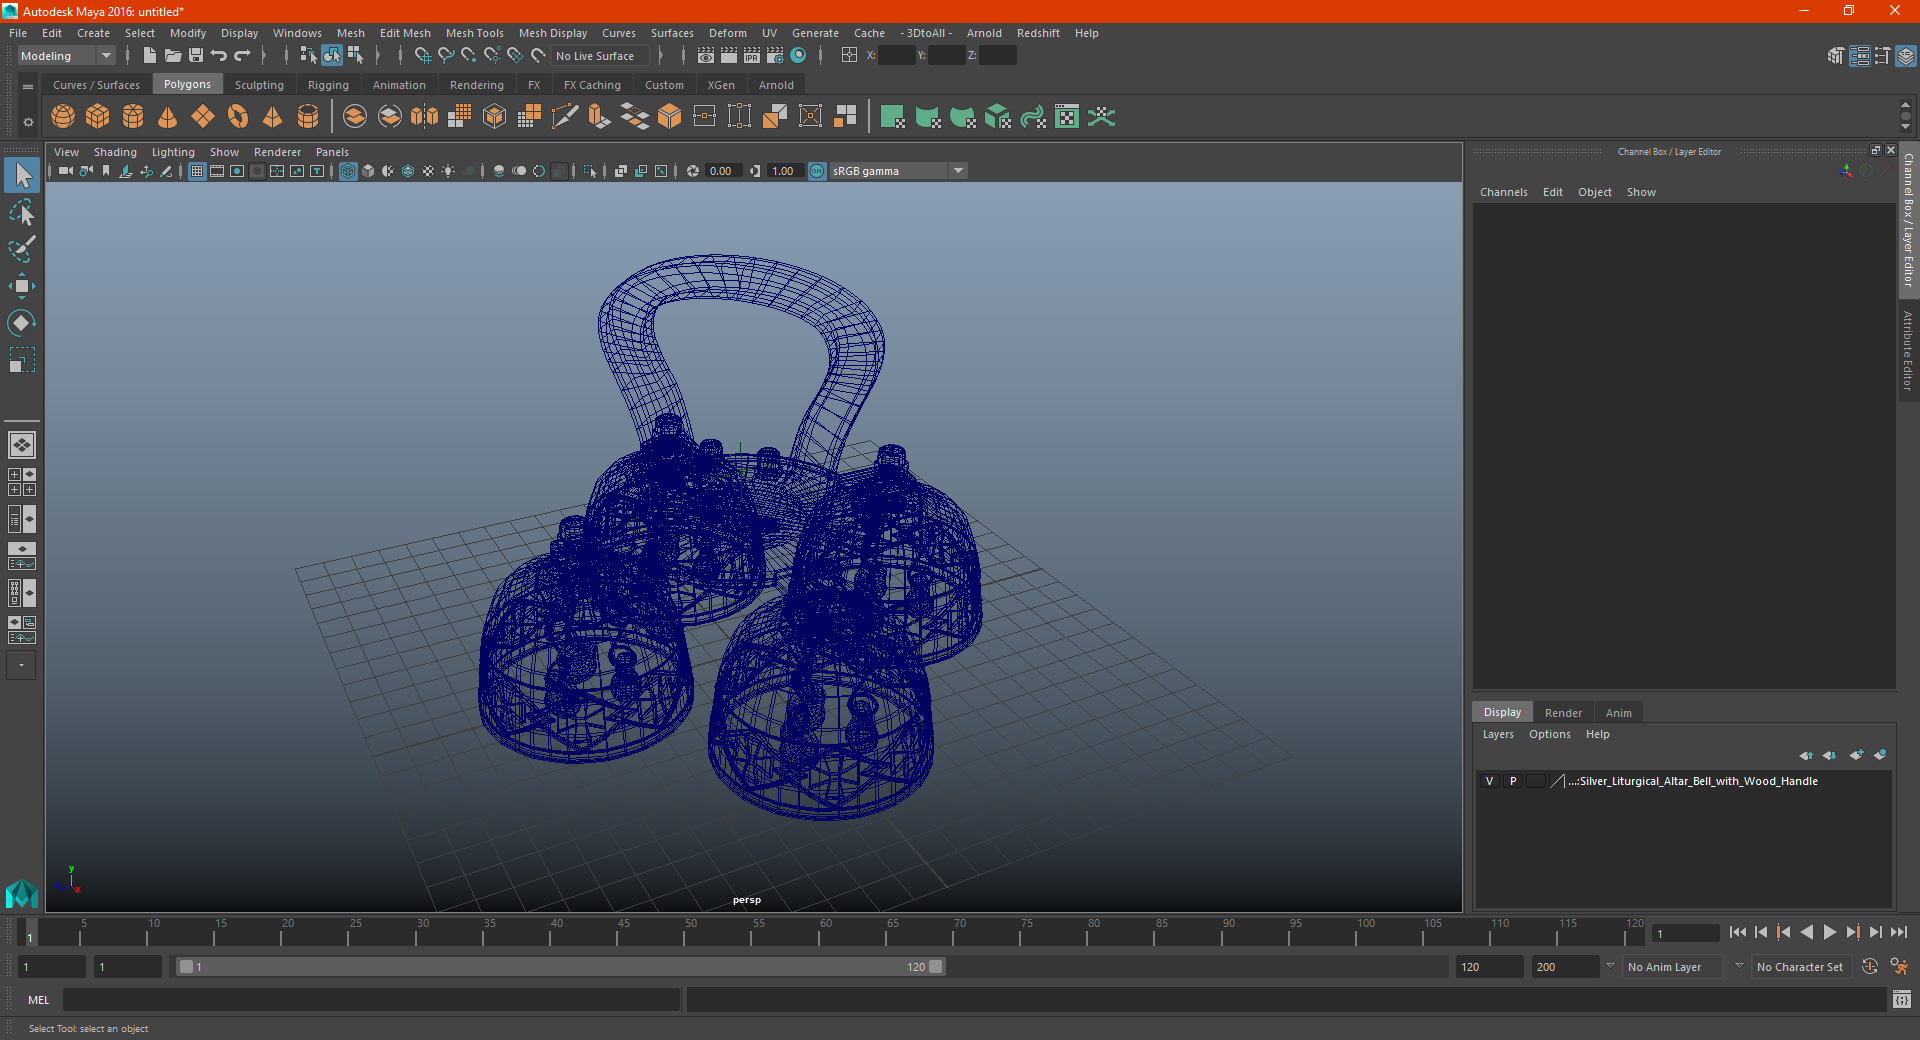Screen dimensions: 1920x1040
Task: Toggle snap to curves
Action: point(445,56)
